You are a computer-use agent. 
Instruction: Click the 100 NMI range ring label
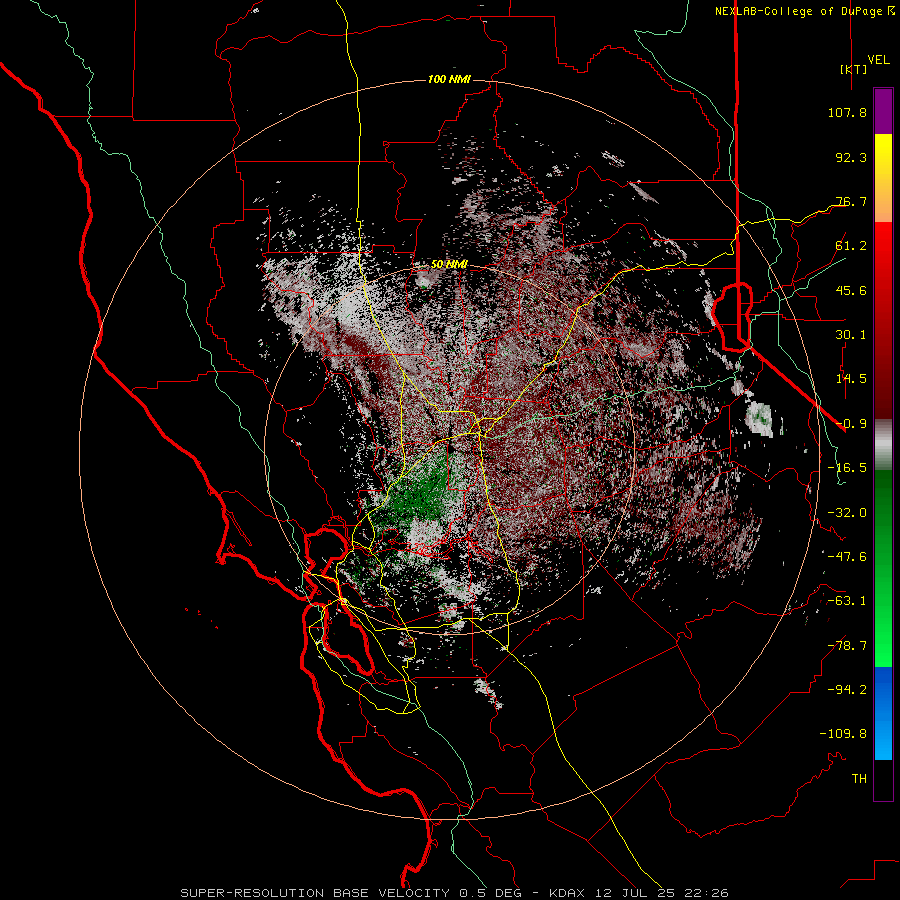[449, 79]
